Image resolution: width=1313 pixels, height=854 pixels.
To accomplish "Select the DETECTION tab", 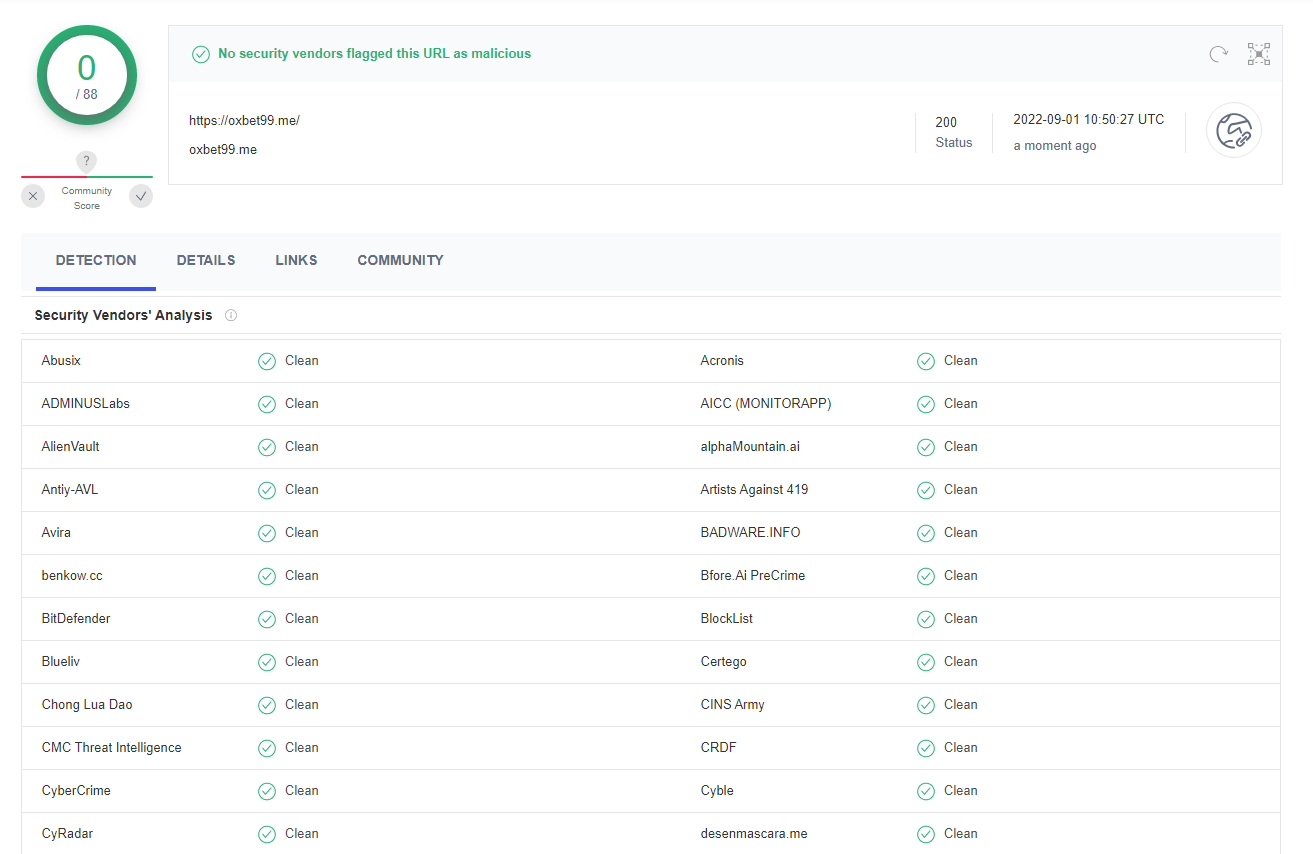I will [x=96, y=260].
